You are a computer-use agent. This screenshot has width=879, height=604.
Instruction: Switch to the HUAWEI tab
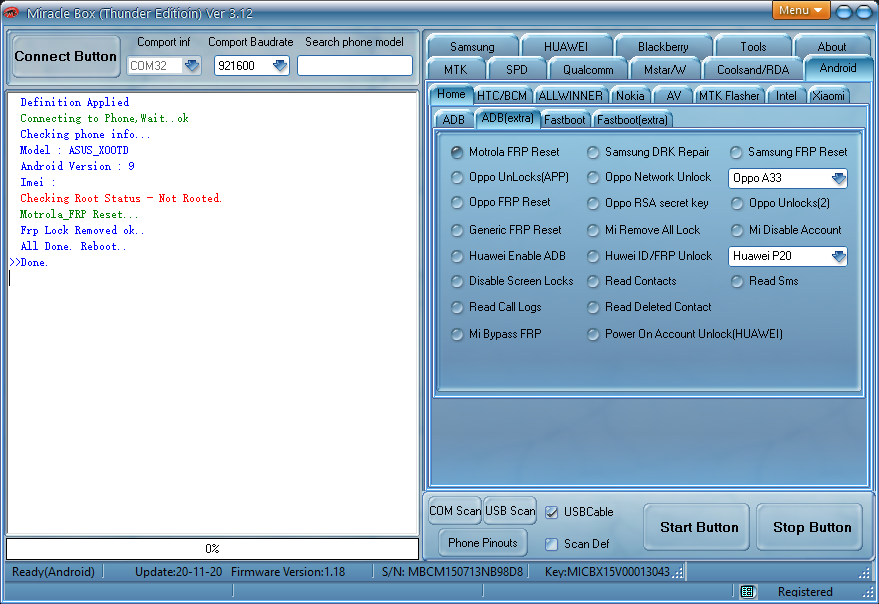point(566,47)
